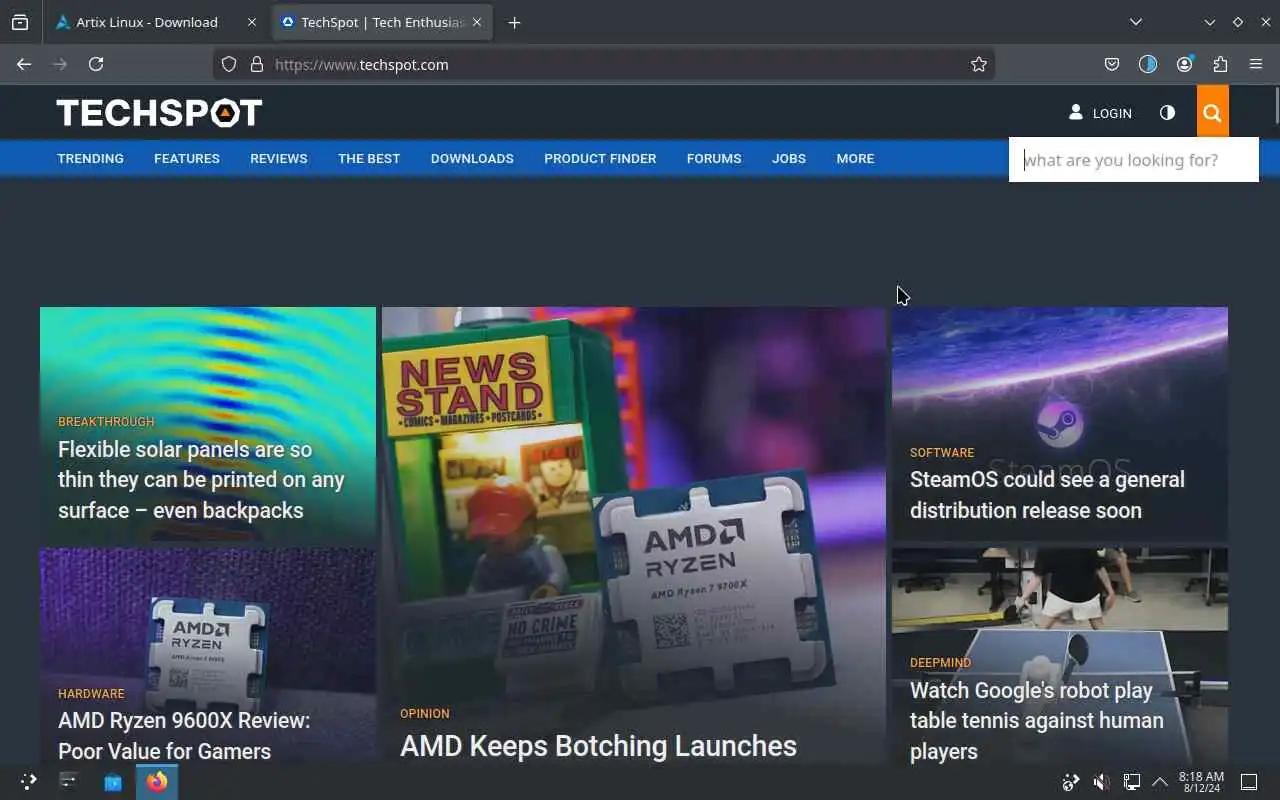Click the clock showing 8:18 AM
This screenshot has width=1280, height=800.
point(1201,782)
